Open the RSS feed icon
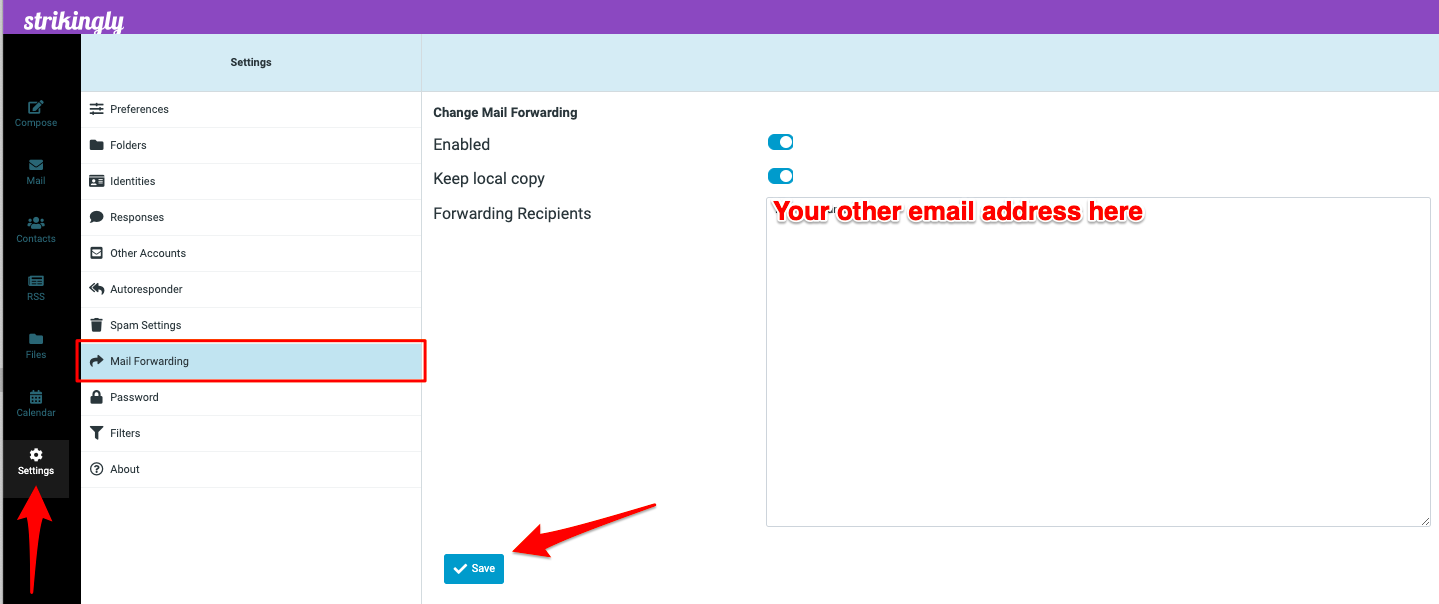 tap(36, 281)
